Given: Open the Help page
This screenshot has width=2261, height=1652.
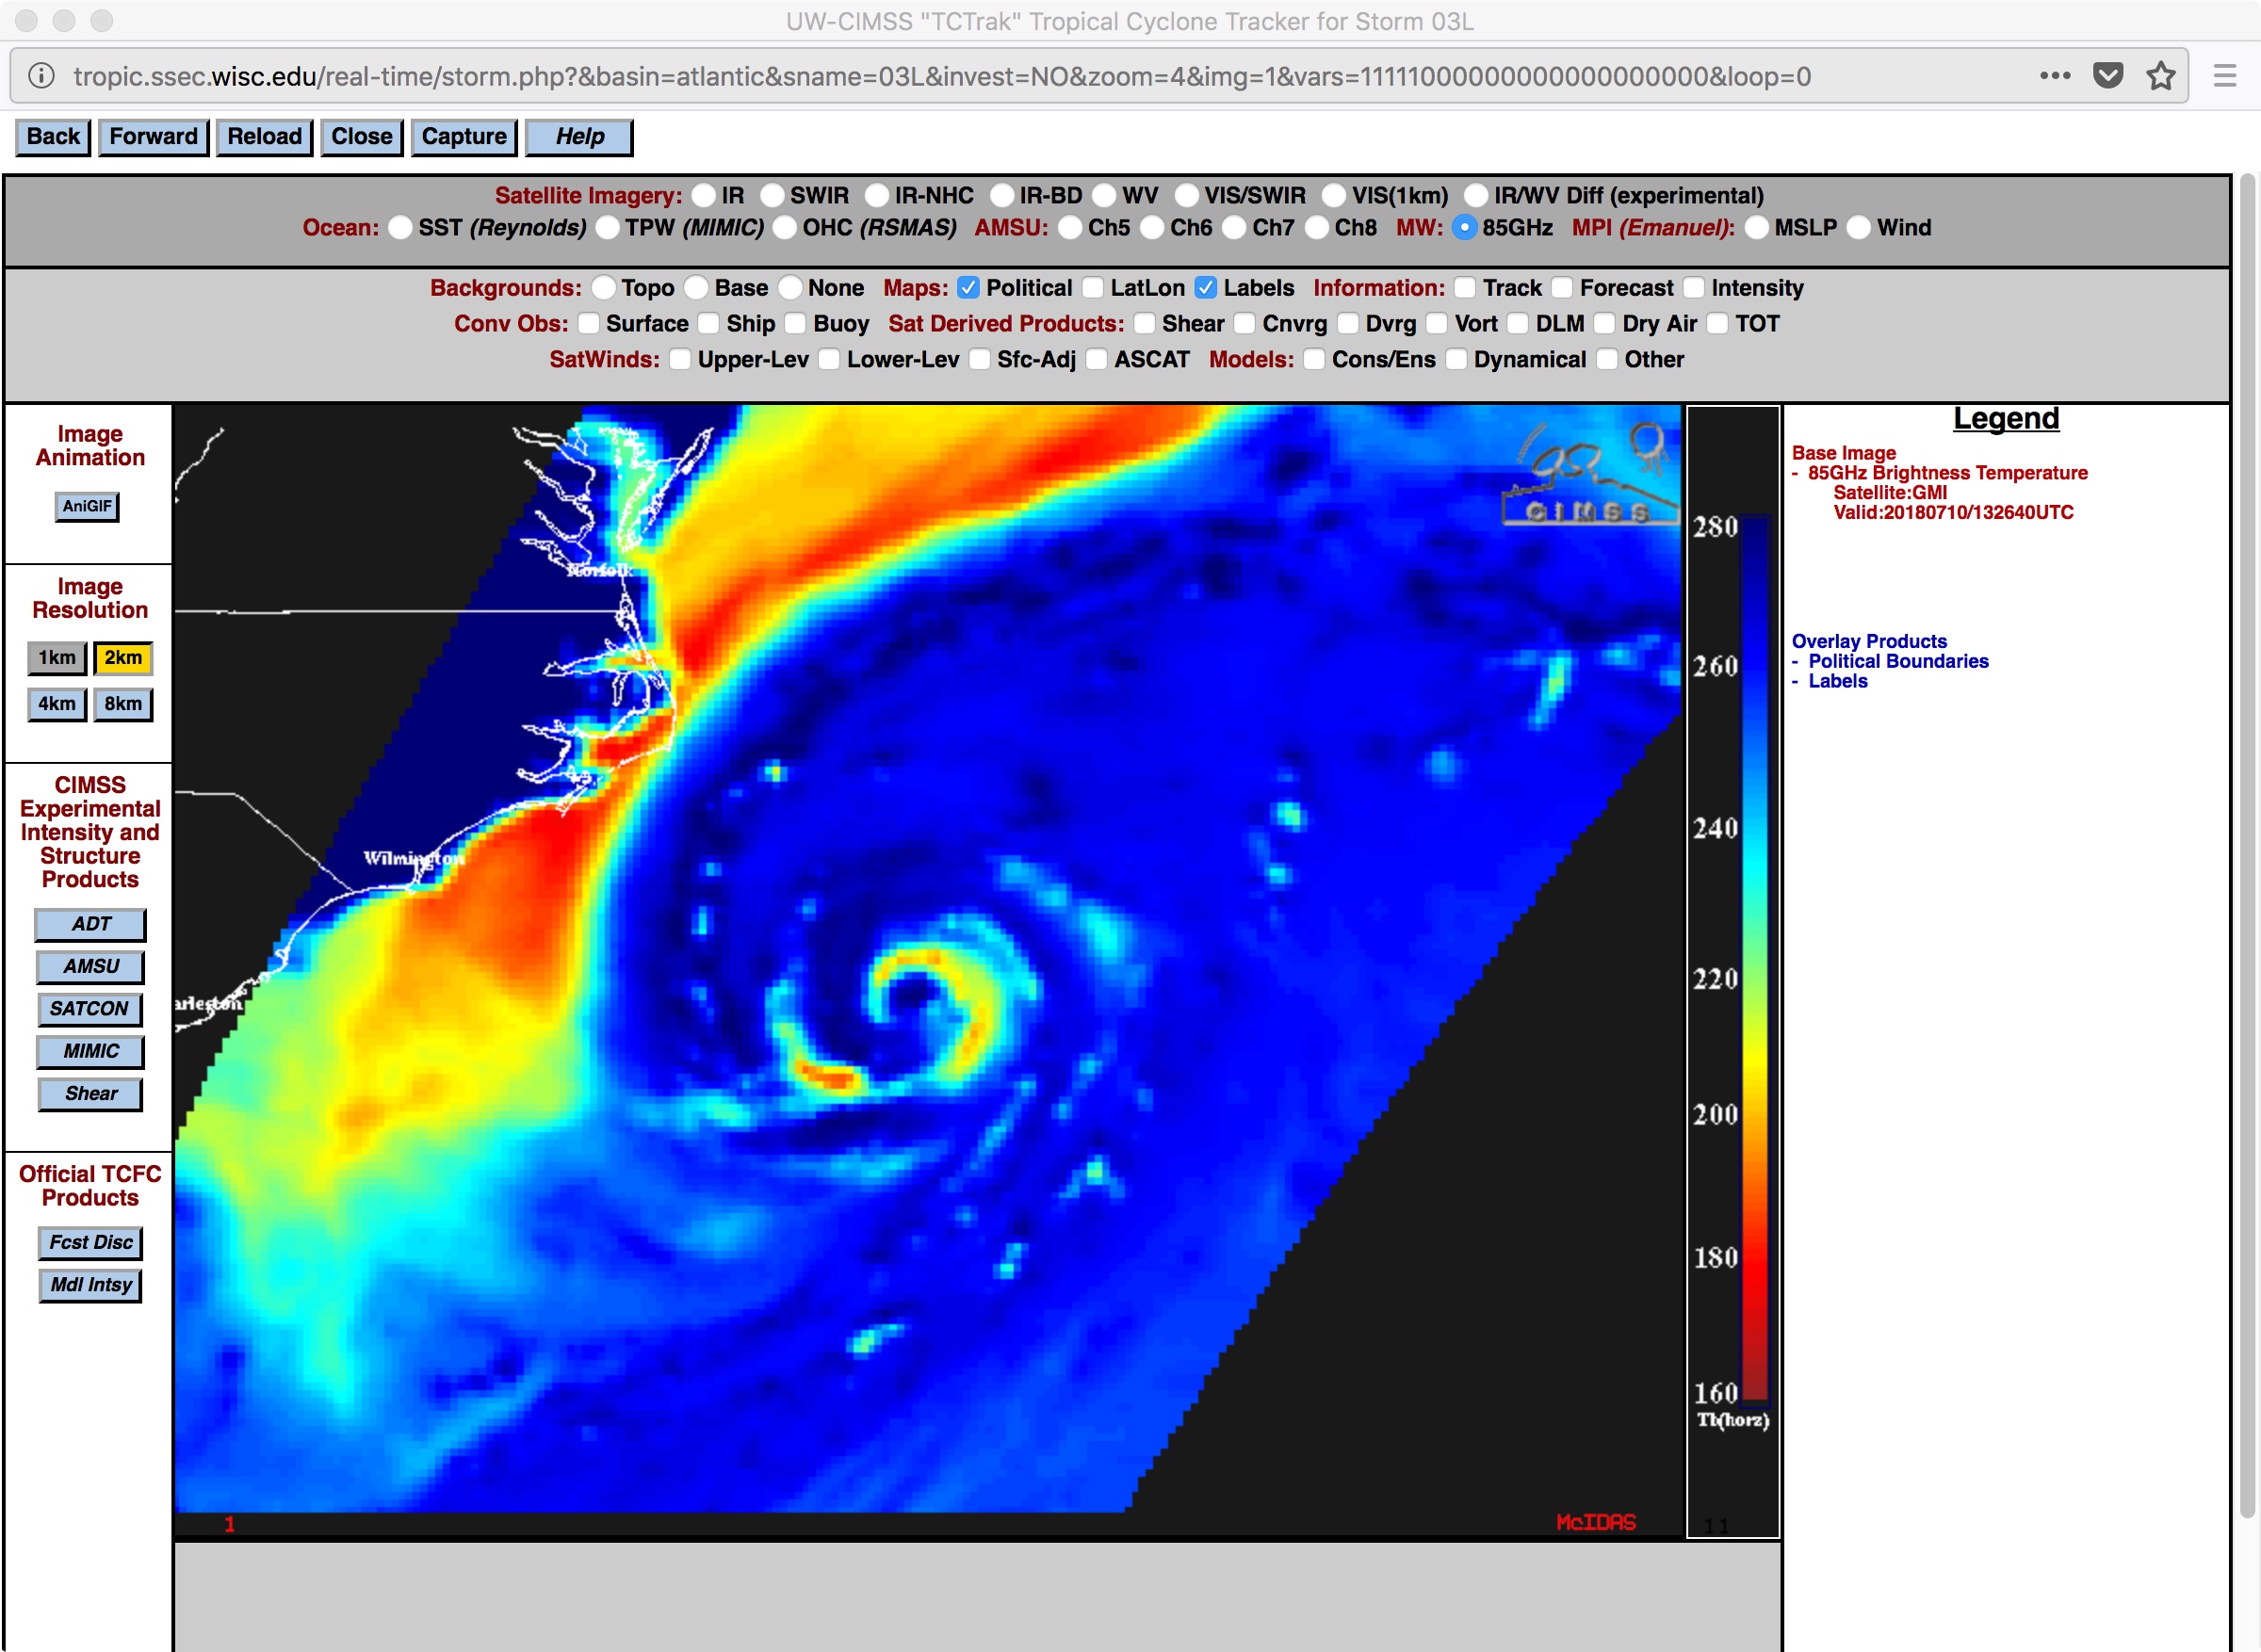Looking at the screenshot, I should (579, 137).
